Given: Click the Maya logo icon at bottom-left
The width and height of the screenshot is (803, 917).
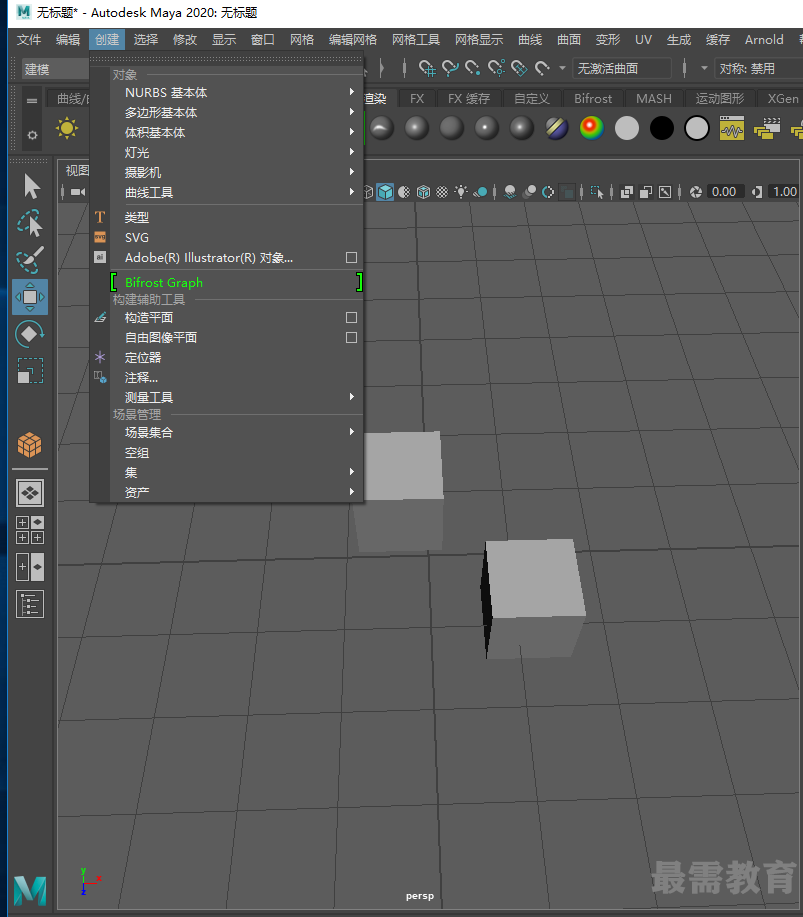Looking at the screenshot, I should point(30,891).
